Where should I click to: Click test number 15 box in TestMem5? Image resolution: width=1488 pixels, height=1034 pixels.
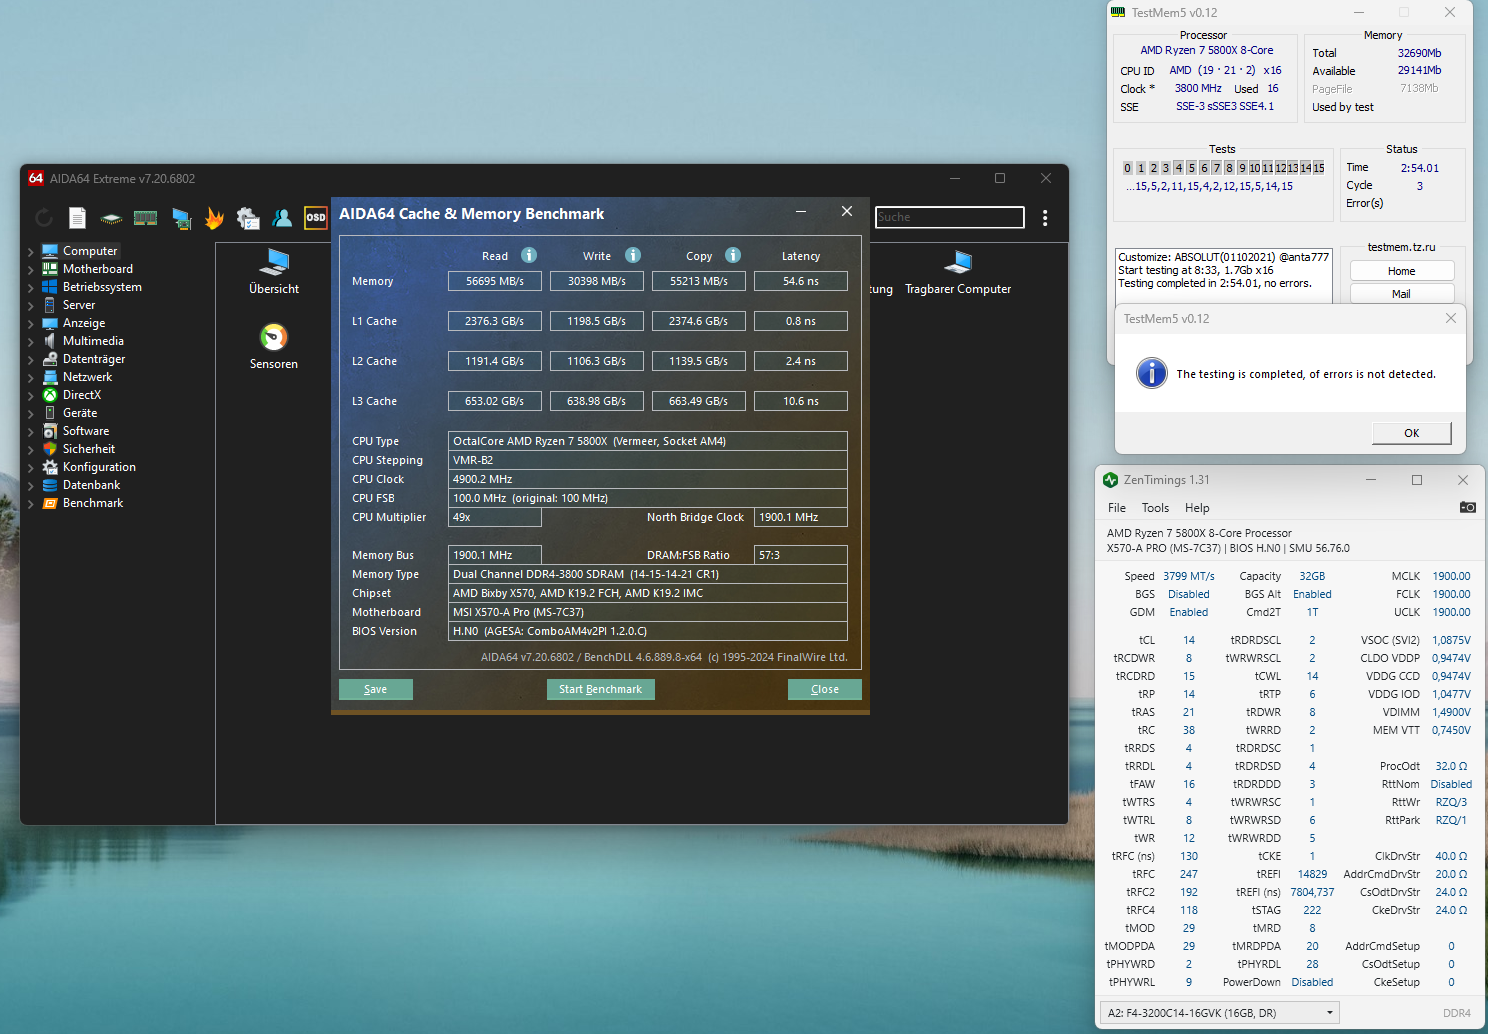tap(1319, 168)
